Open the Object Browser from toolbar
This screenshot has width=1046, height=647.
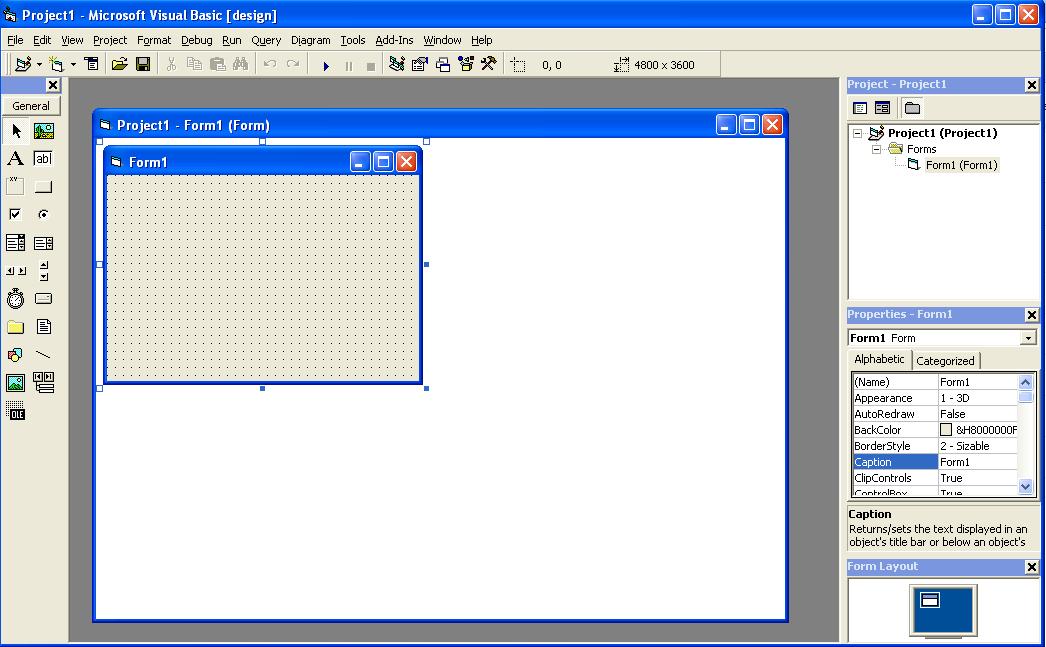point(466,64)
